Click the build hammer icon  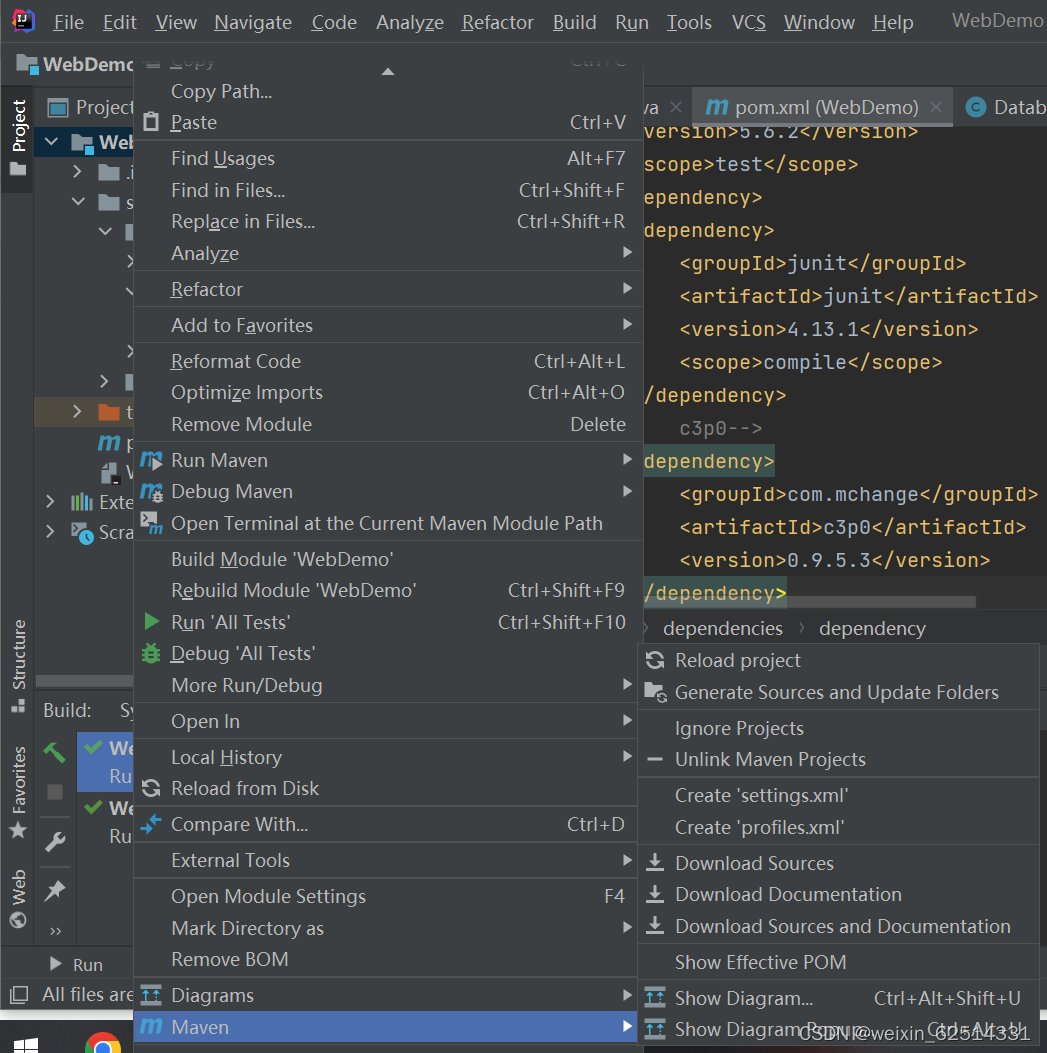[x=54, y=752]
